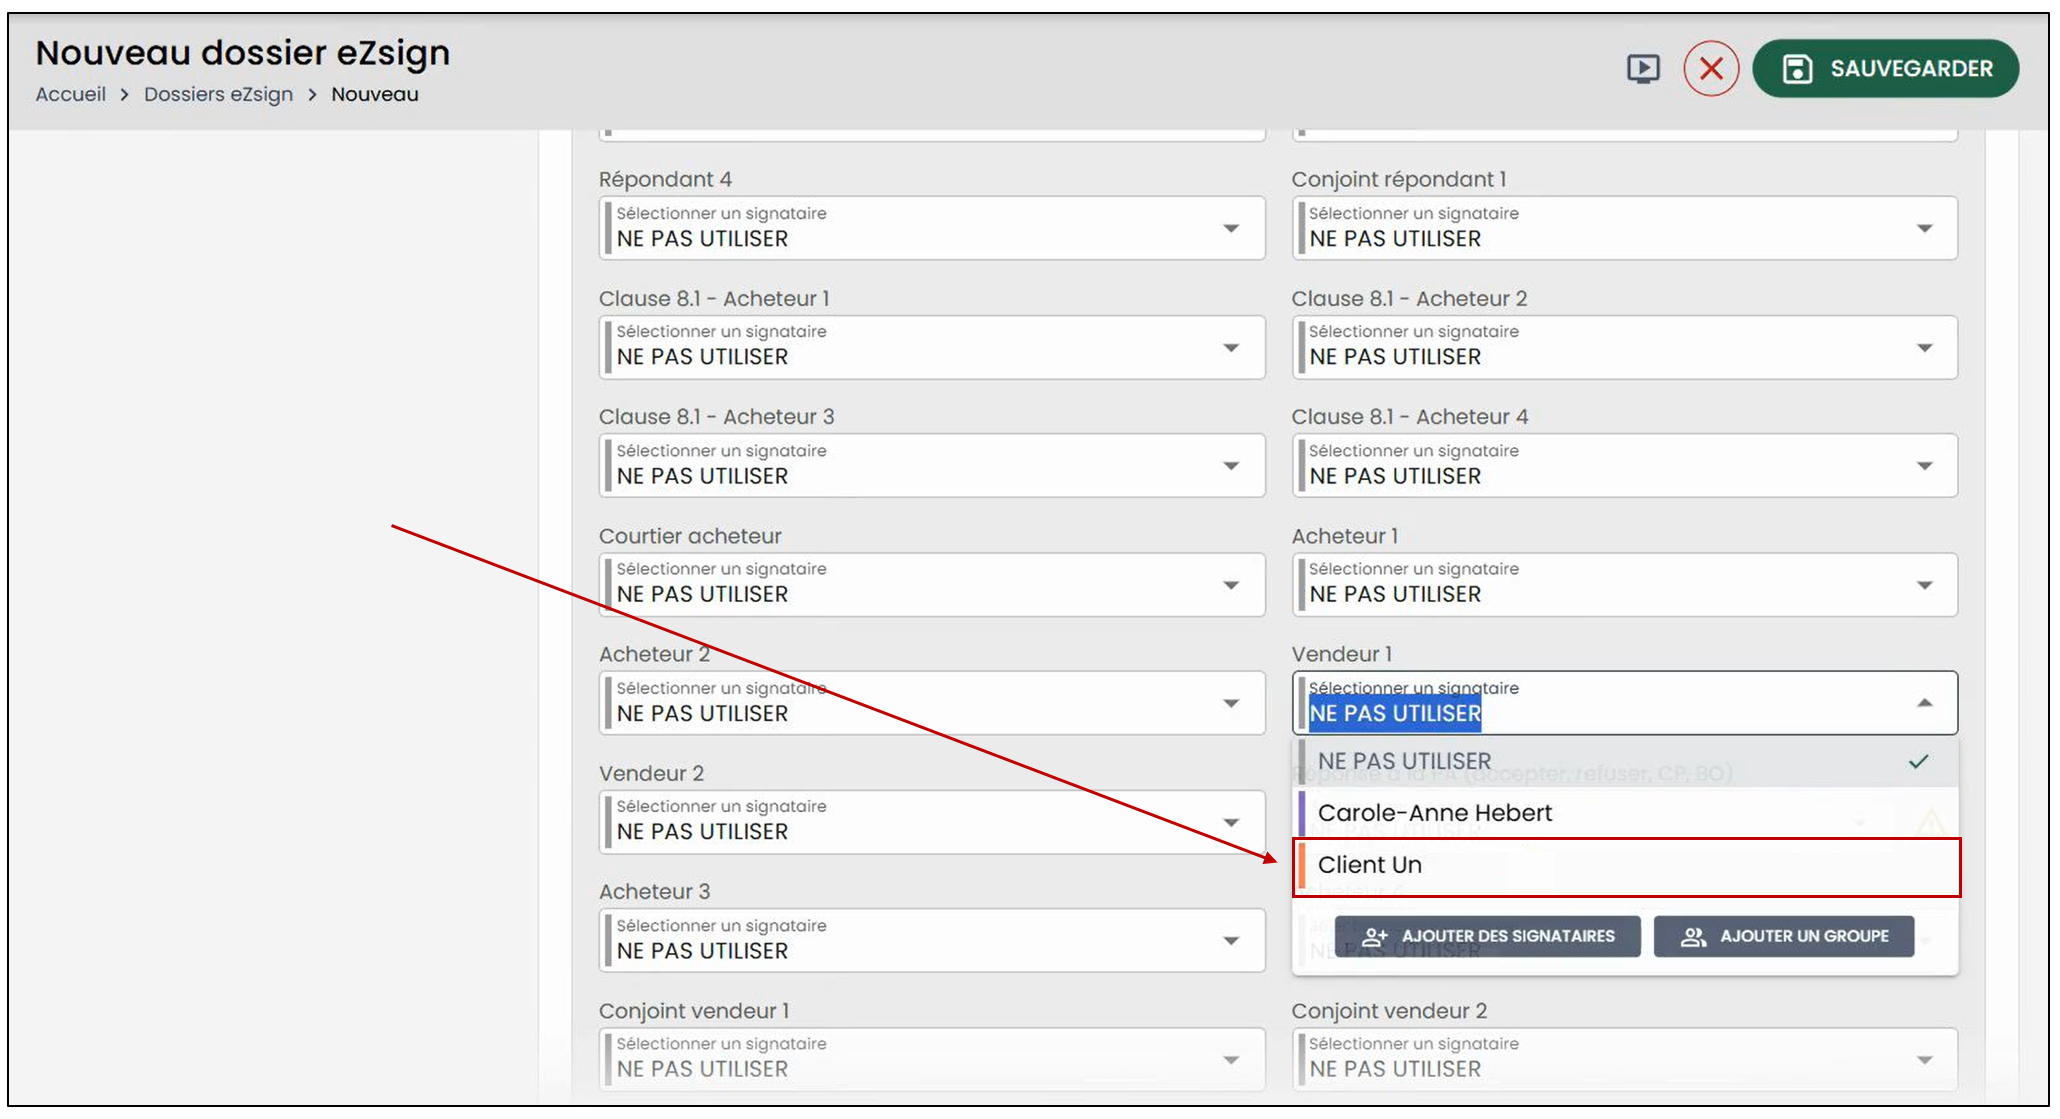Open the Vendeur 2 signer dropdown
The width and height of the screenshot is (2060, 1119).
click(932, 822)
